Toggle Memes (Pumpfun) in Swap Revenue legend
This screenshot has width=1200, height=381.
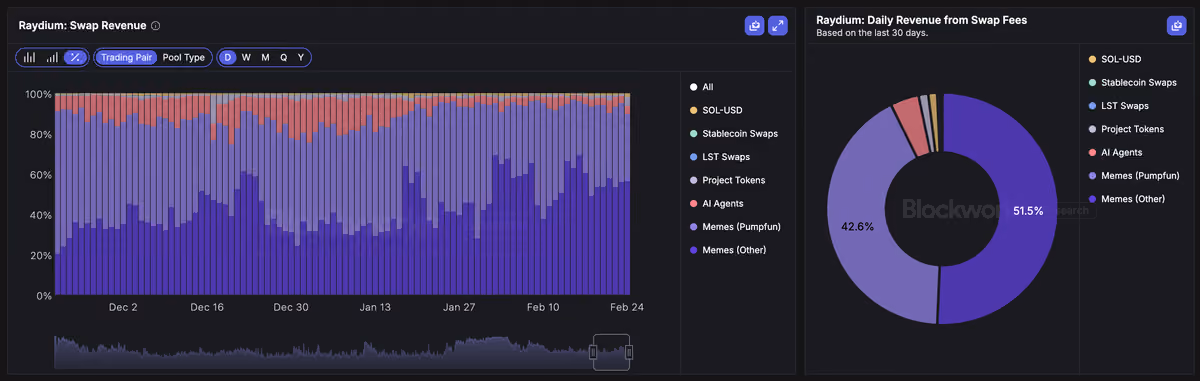tap(735, 226)
